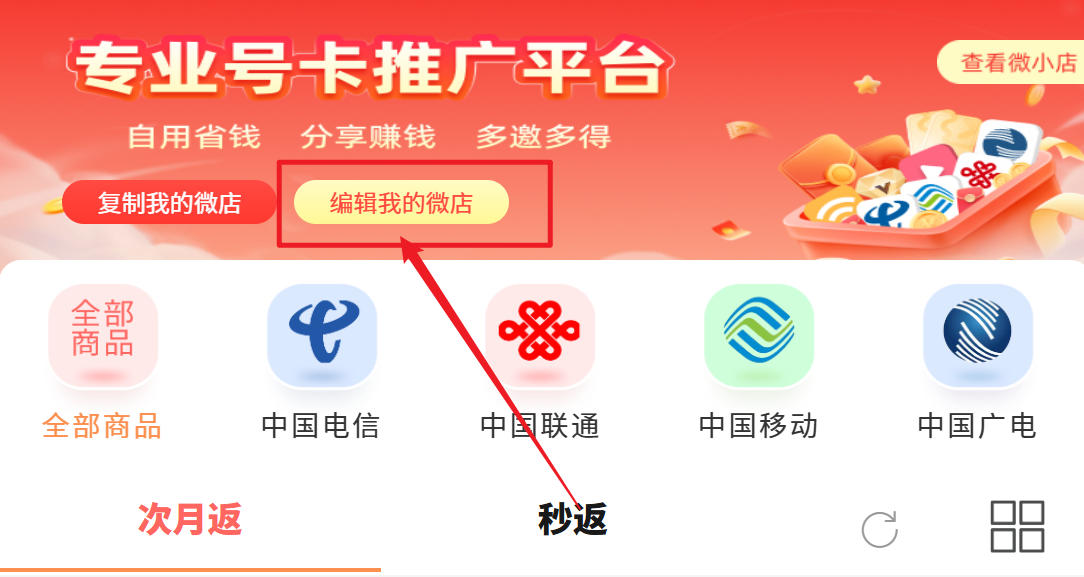Switch to the 次月返 tab
Viewport: 1084px width, 577px height.
click(x=190, y=520)
